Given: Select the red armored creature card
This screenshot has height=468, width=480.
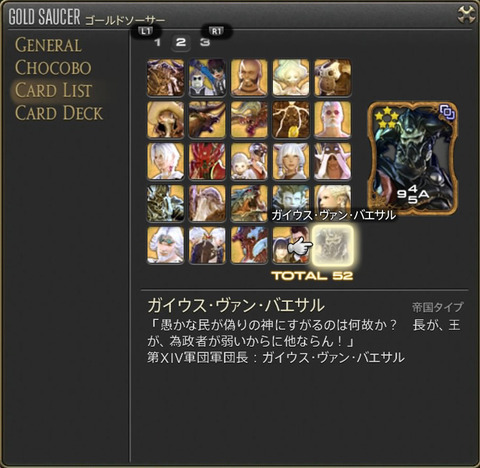Looking at the screenshot, I should [207, 161].
